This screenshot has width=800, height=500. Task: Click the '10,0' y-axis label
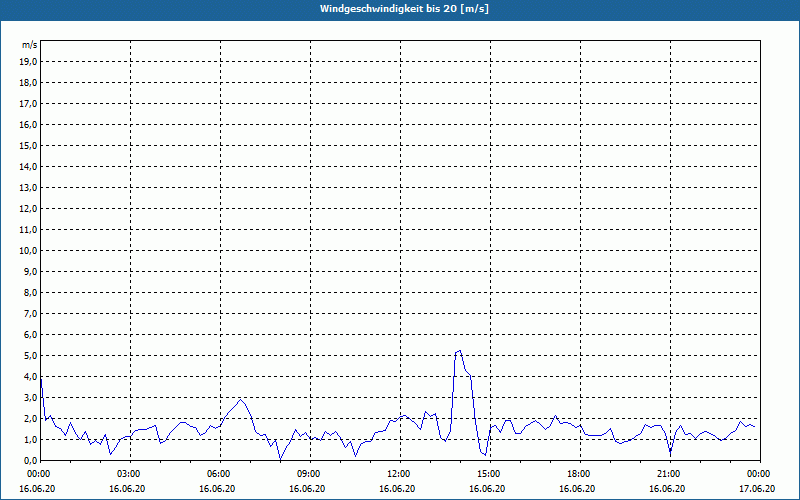[29, 251]
